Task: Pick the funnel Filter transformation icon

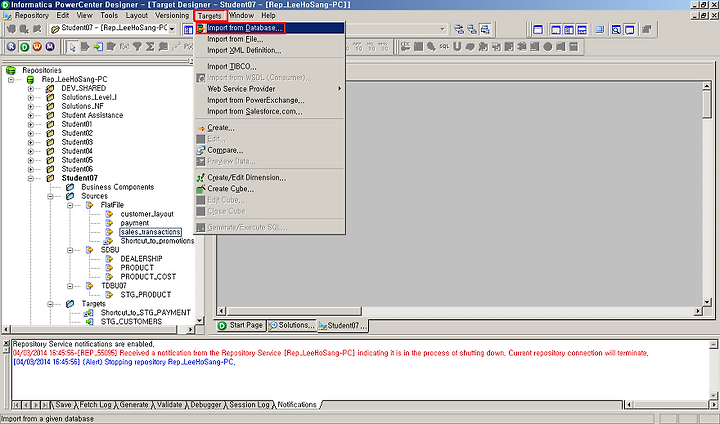Action: pyautogui.click(x=137, y=47)
